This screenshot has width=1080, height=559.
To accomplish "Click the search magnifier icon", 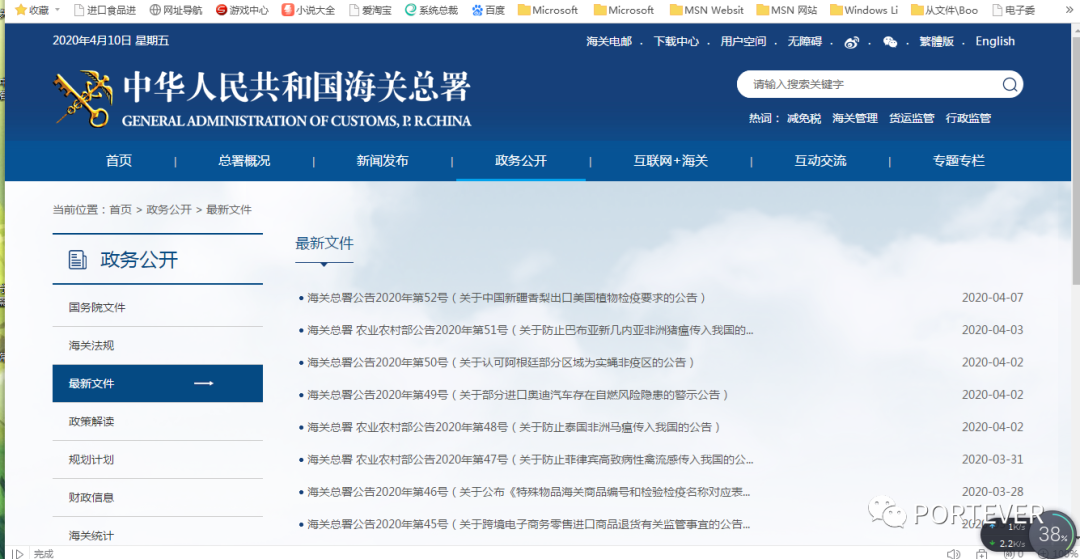I will pos(1010,85).
